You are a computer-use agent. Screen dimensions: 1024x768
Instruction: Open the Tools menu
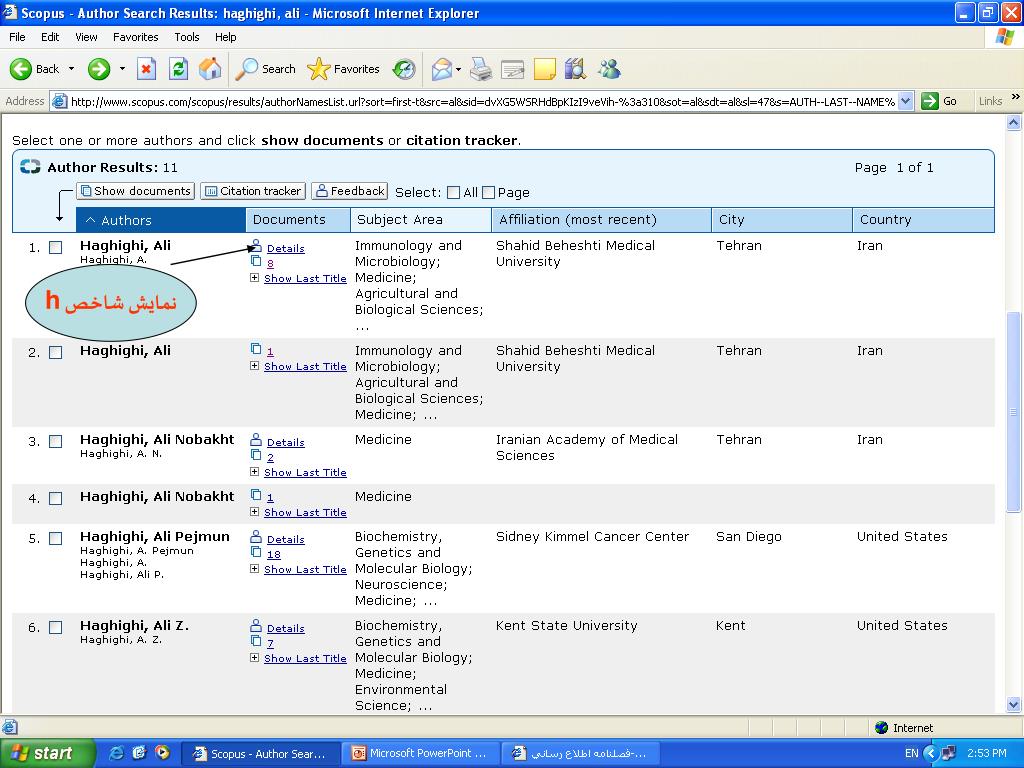(187, 37)
